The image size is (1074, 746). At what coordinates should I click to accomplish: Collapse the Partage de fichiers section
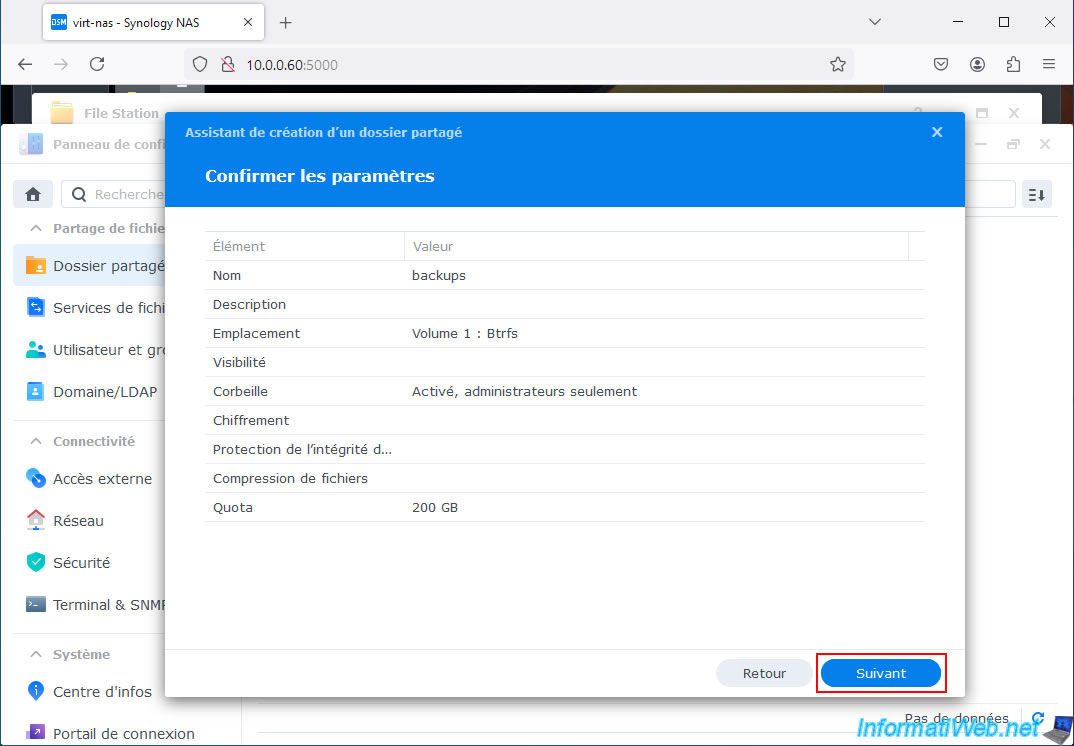[x=36, y=228]
